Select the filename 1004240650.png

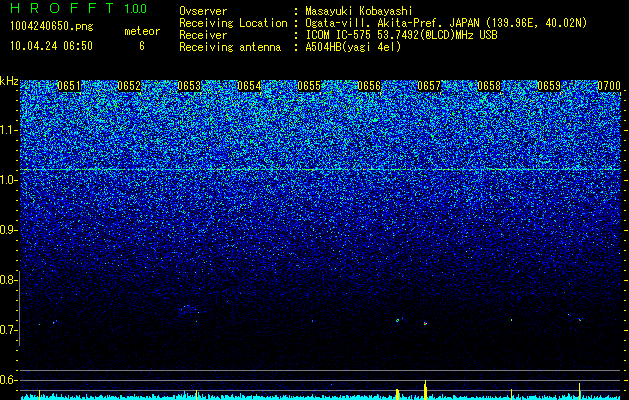pyautogui.click(x=52, y=27)
